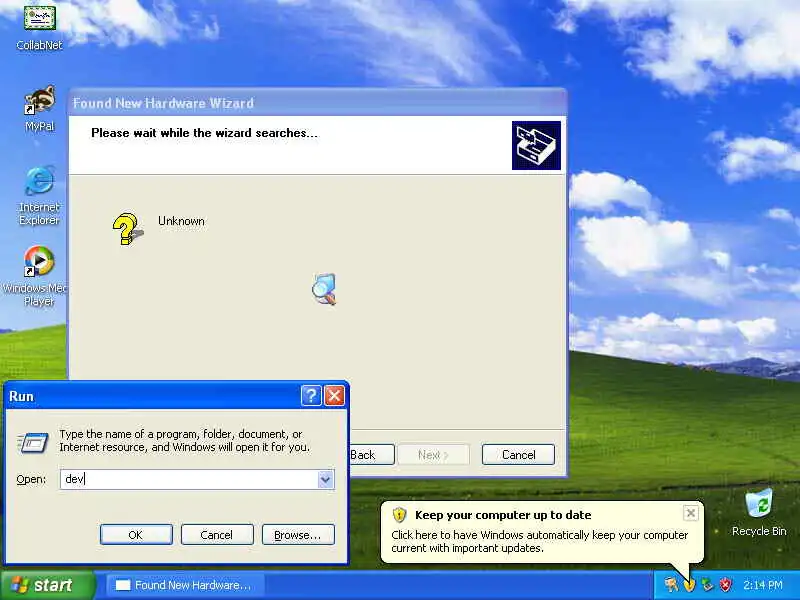Click the Unknown device label in wizard
Screen dimensions: 800x600
pyautogui.click(x=181, y=221)
